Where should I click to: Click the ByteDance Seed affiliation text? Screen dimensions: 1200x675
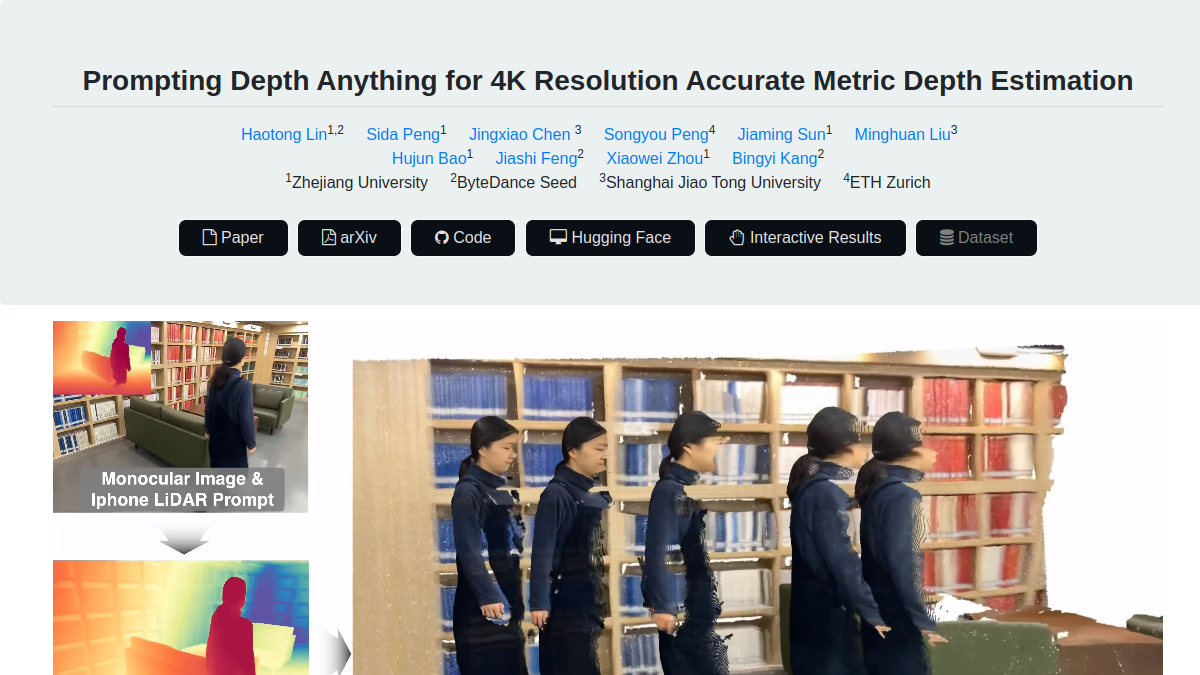(517, 182)
